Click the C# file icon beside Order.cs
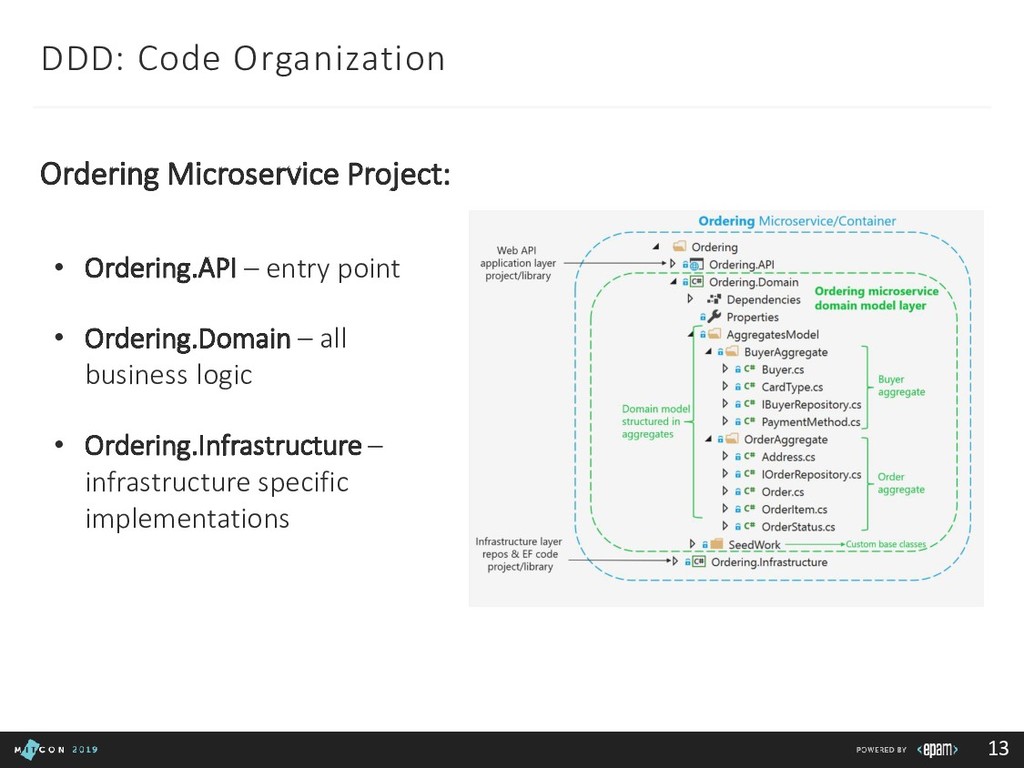This screenshot has height=768, width=1024. point(749,492)
